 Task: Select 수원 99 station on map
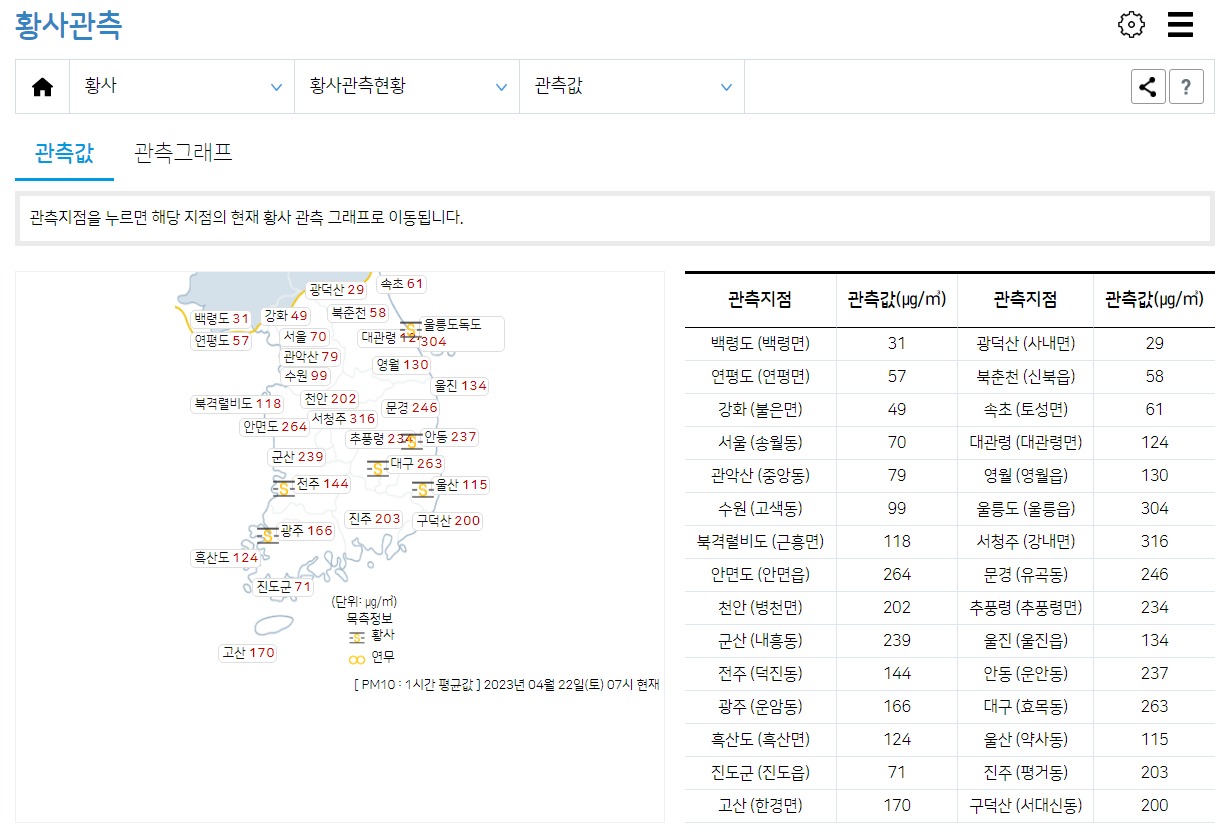pyautogui.click(x=306, y=376)
